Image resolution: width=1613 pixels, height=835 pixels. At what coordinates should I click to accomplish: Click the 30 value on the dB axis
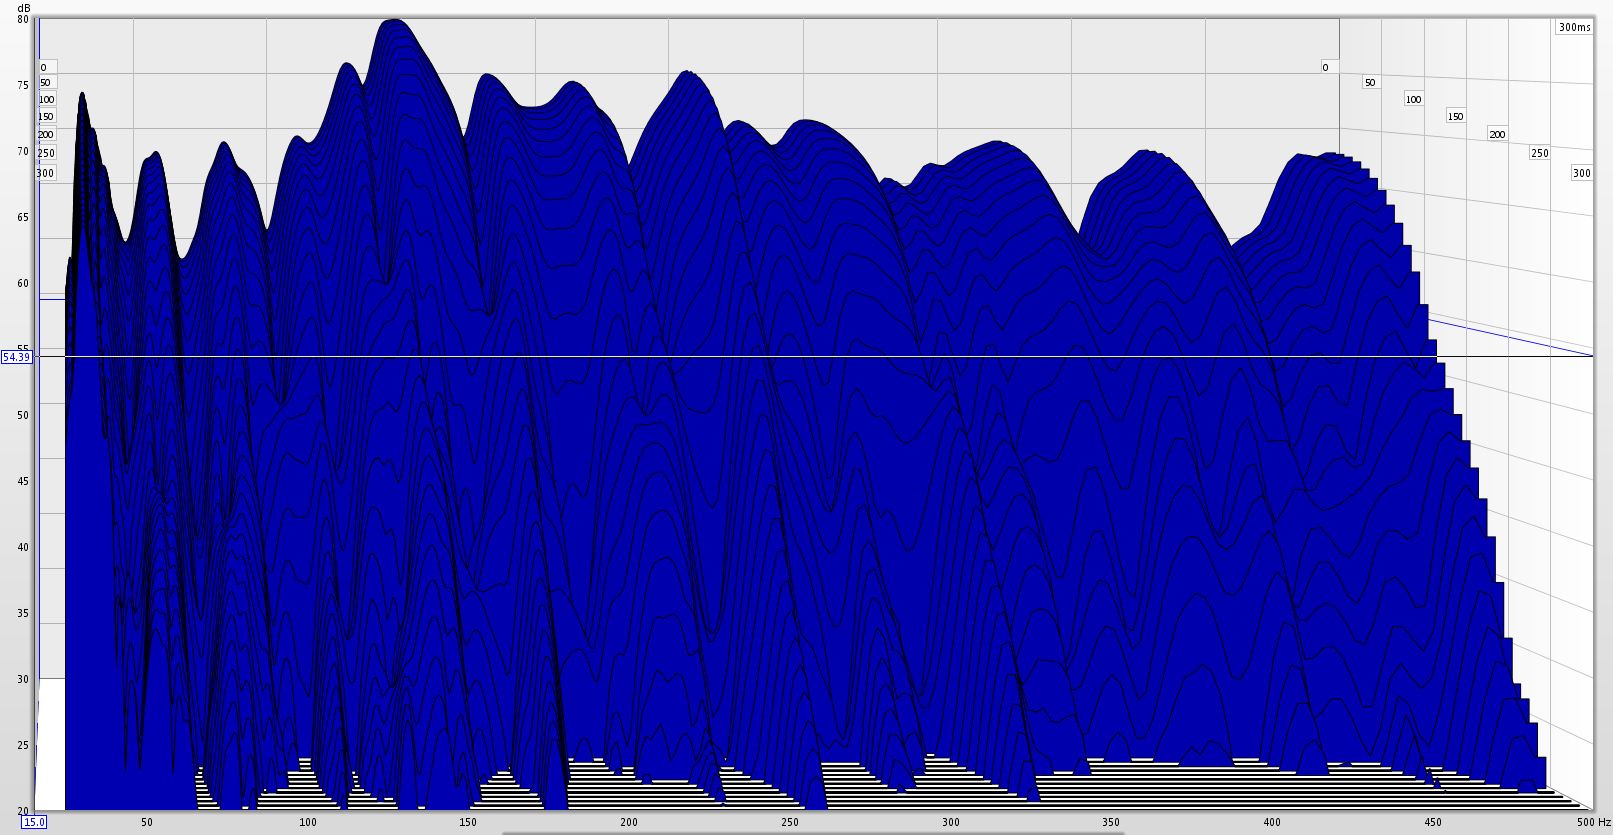(x=23, y=679)
